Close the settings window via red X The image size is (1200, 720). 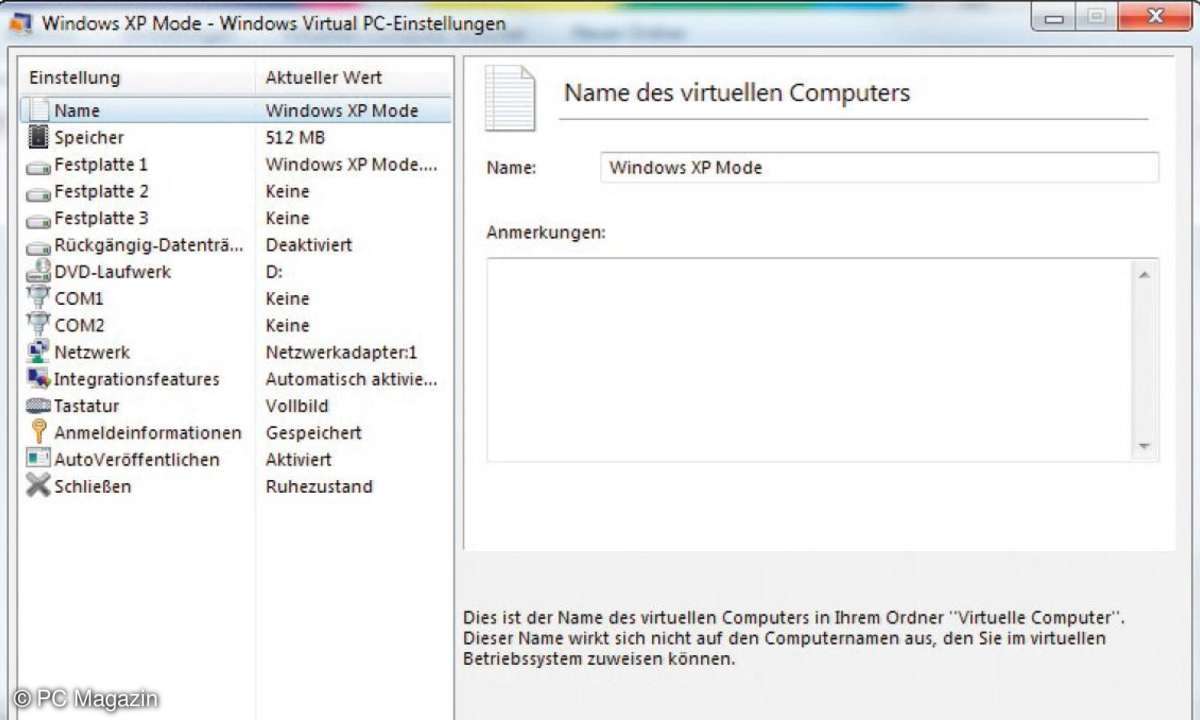point(1156,17)
